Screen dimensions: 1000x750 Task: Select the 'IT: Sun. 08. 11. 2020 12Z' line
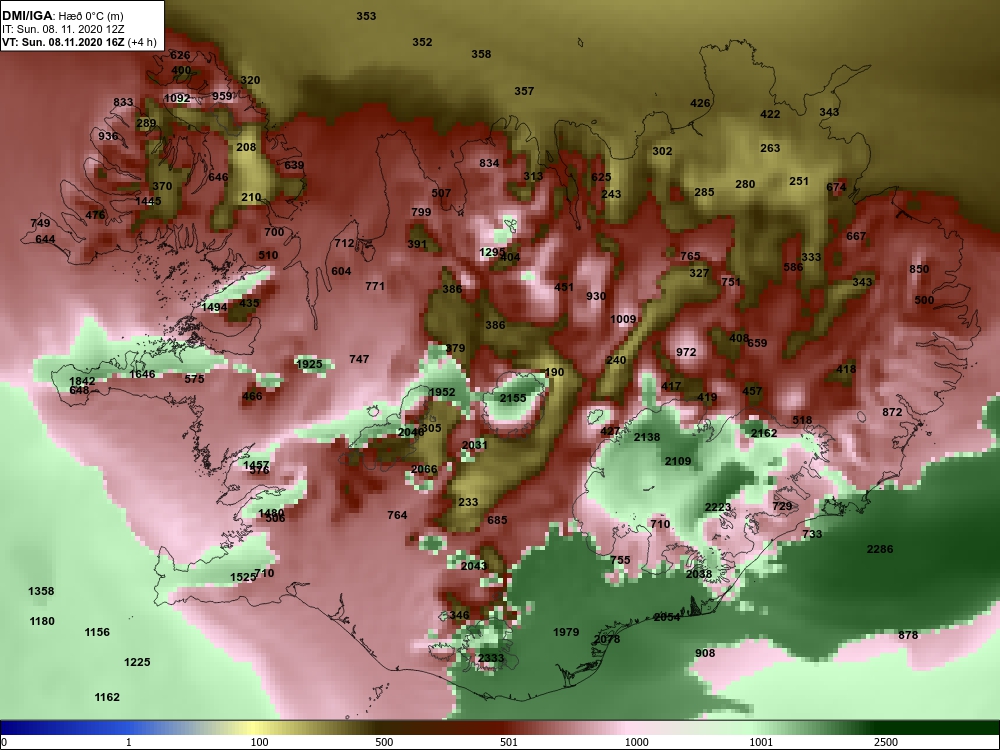[x=62, y=29]
